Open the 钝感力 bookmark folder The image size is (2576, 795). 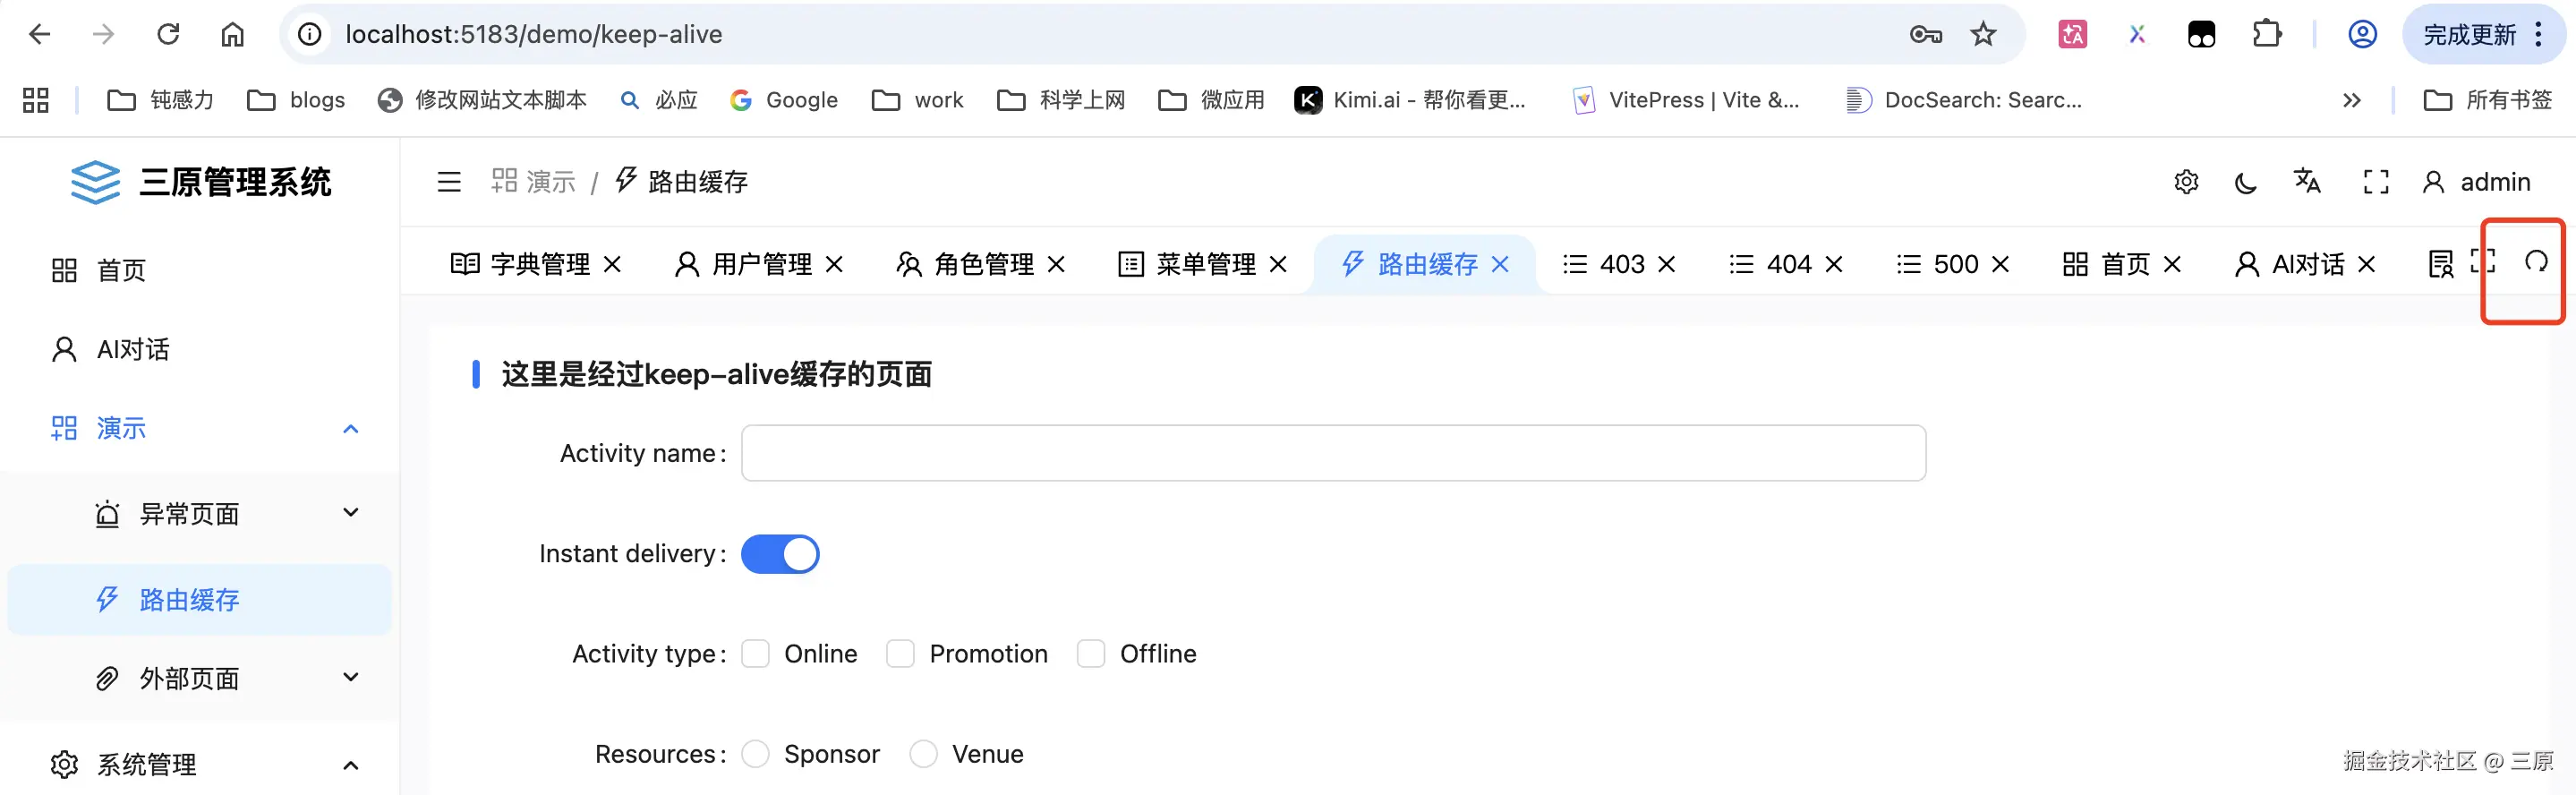click(x=161, y=100)
